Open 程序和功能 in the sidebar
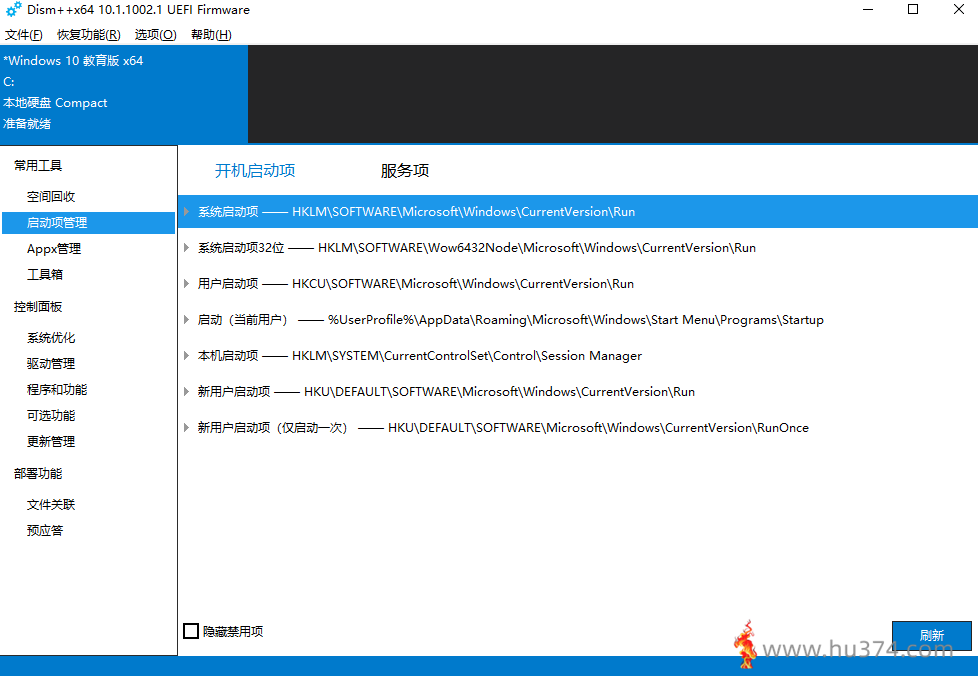Viewport: 978px width, 676px height. click(57, 390)
